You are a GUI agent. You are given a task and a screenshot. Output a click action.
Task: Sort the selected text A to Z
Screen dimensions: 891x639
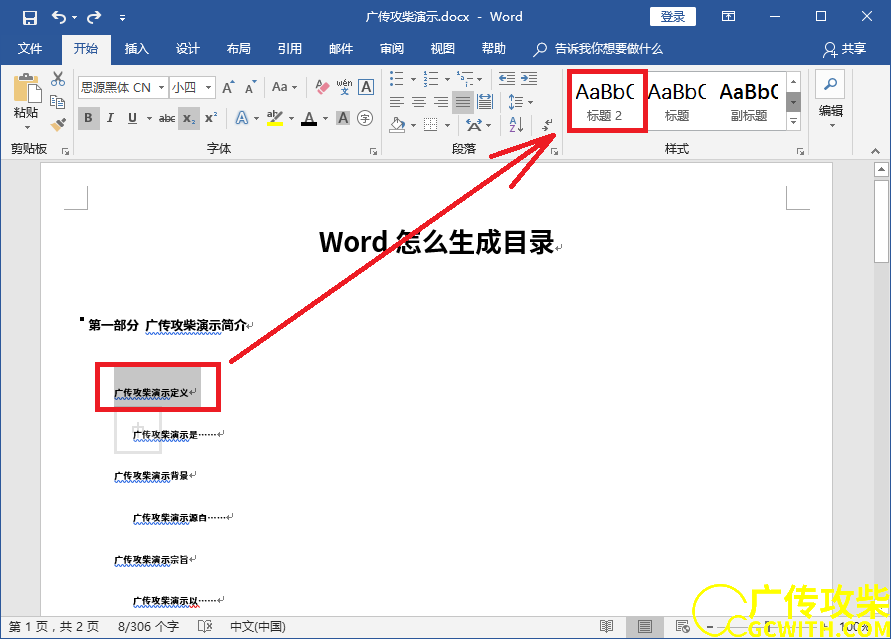point(516,124)
